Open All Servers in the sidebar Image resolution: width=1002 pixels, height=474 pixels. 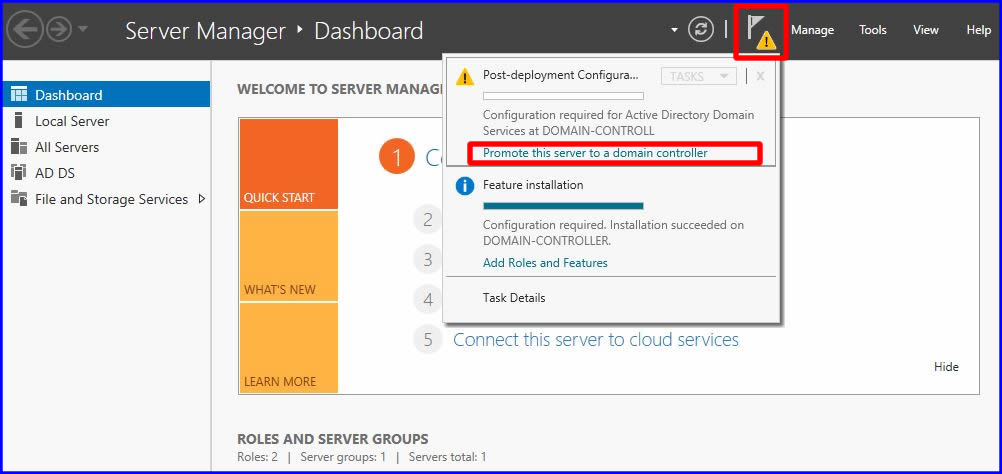pos(67,147)
